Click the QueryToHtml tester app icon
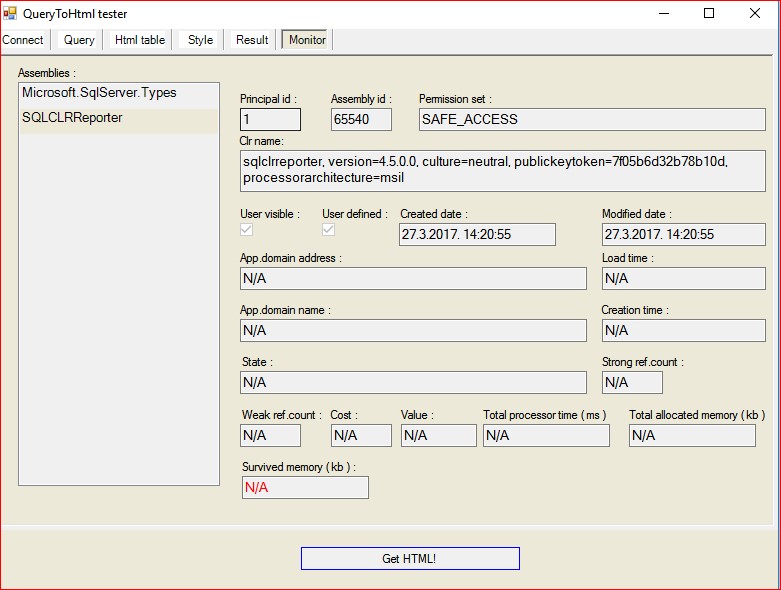 [x=11, y=14]
